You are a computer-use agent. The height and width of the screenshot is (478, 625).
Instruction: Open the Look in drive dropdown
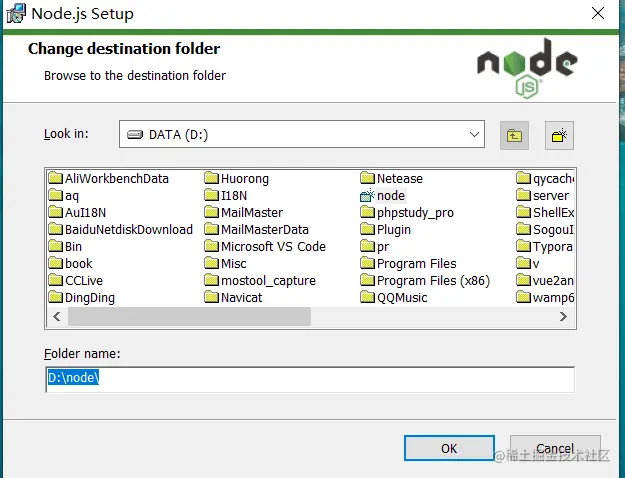click(x=302, y=134)
